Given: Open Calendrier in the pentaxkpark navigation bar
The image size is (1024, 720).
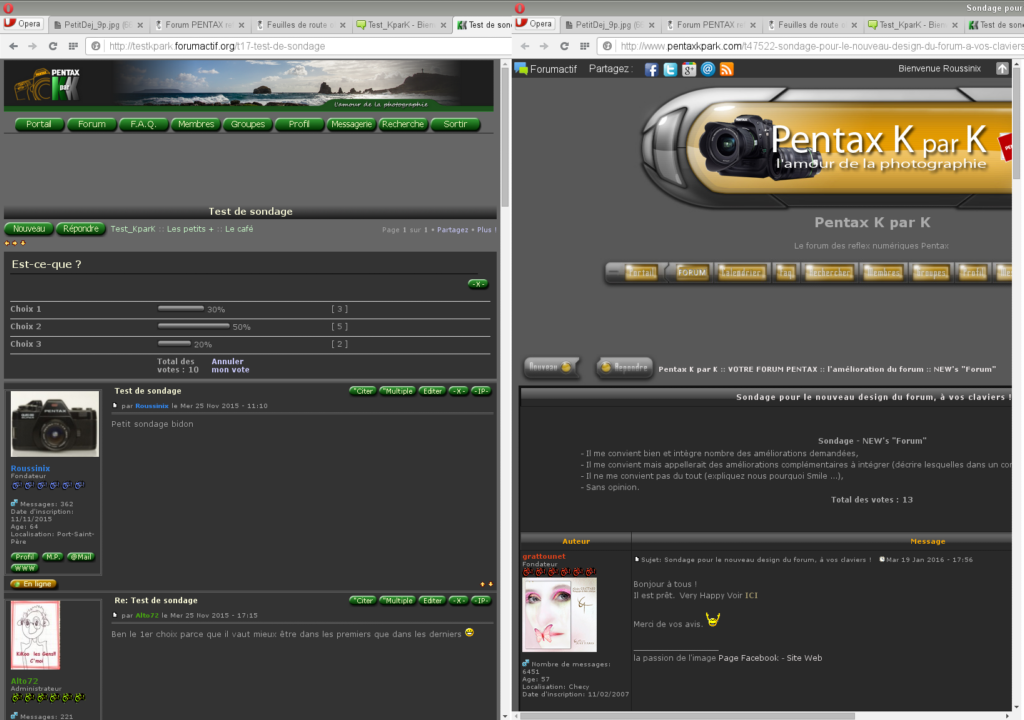Looking at the screenshot, I should (x=741, y=272).
